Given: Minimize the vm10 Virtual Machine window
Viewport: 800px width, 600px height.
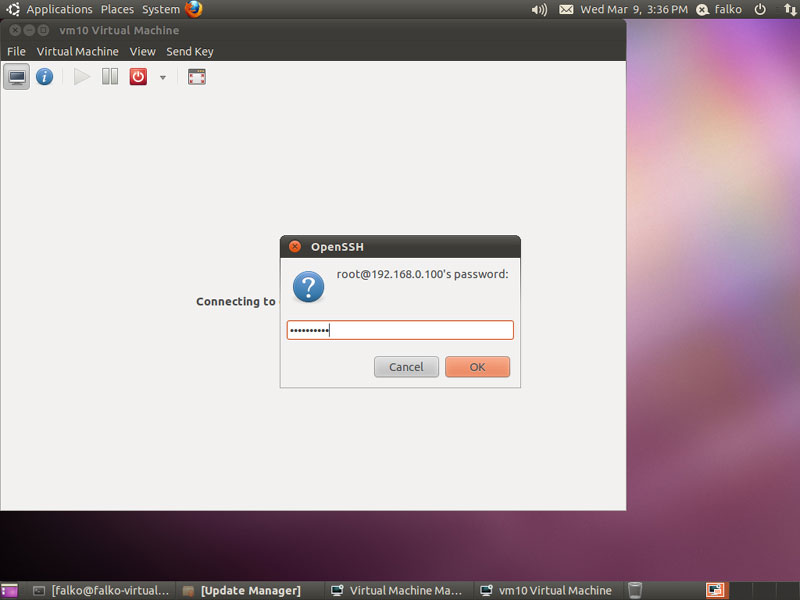Looking at the screenshot, I should click(29, 30).
